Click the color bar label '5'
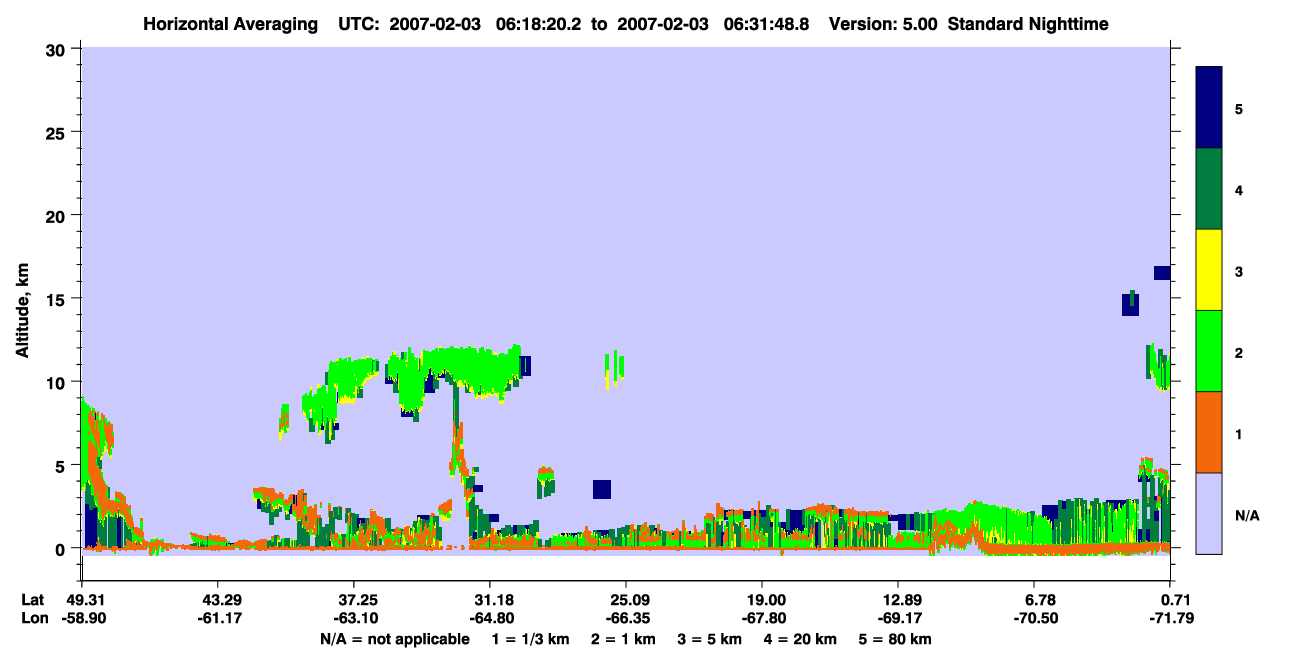The image size is (1300, 667). pyautogui.click(x=1239, y=108)
